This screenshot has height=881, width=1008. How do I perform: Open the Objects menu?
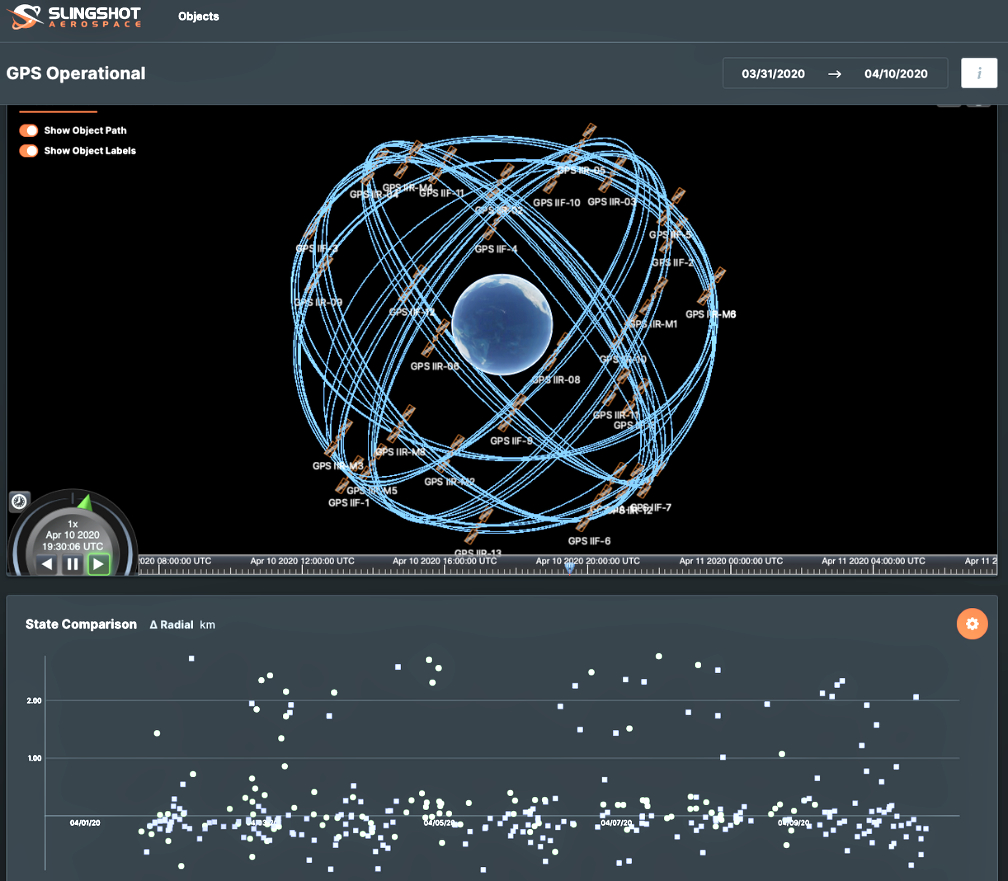[198, 17]
